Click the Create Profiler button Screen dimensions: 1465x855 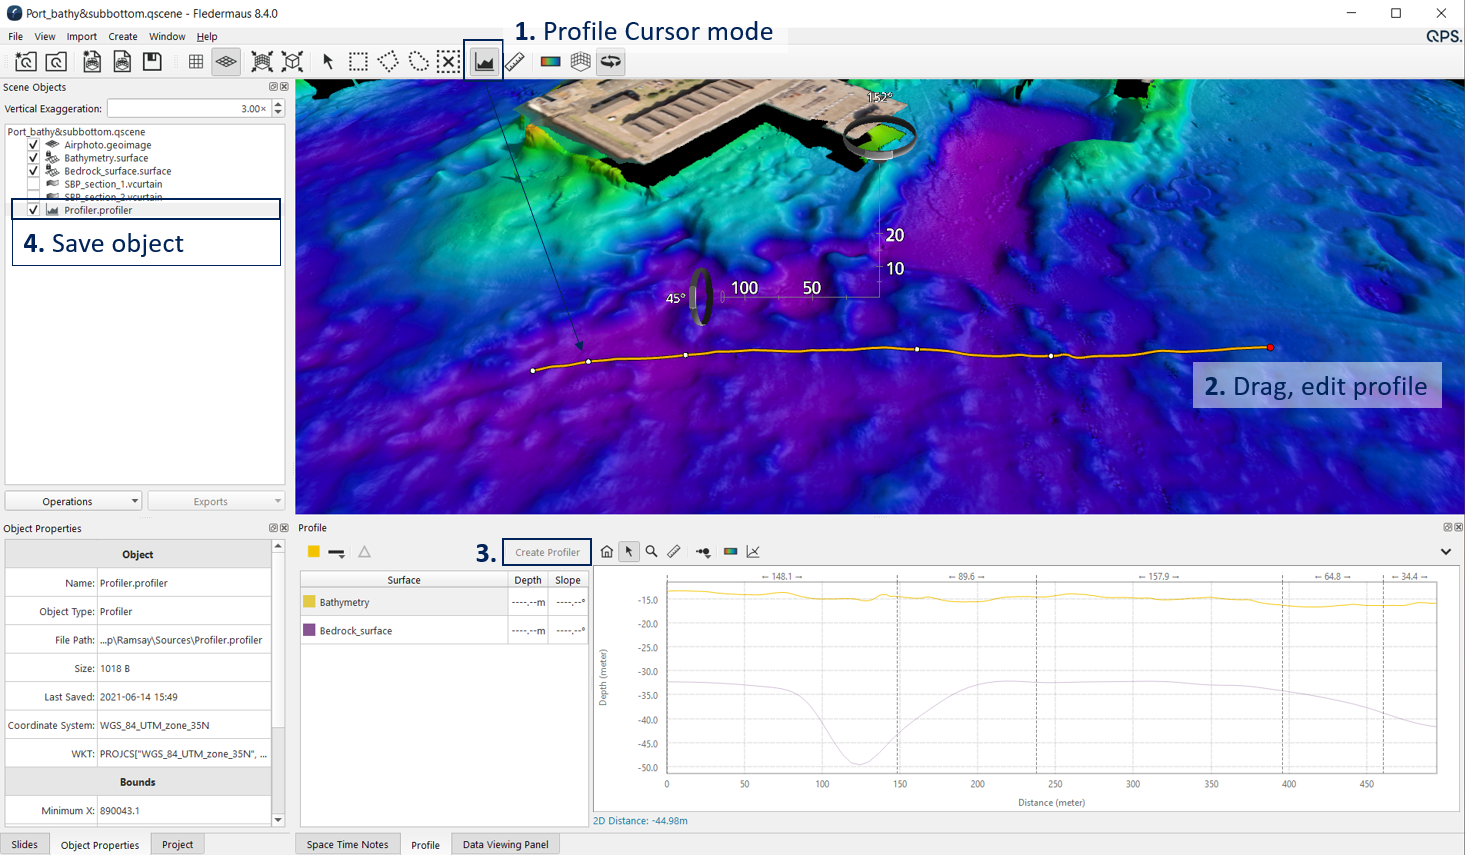tap(547, 552)
